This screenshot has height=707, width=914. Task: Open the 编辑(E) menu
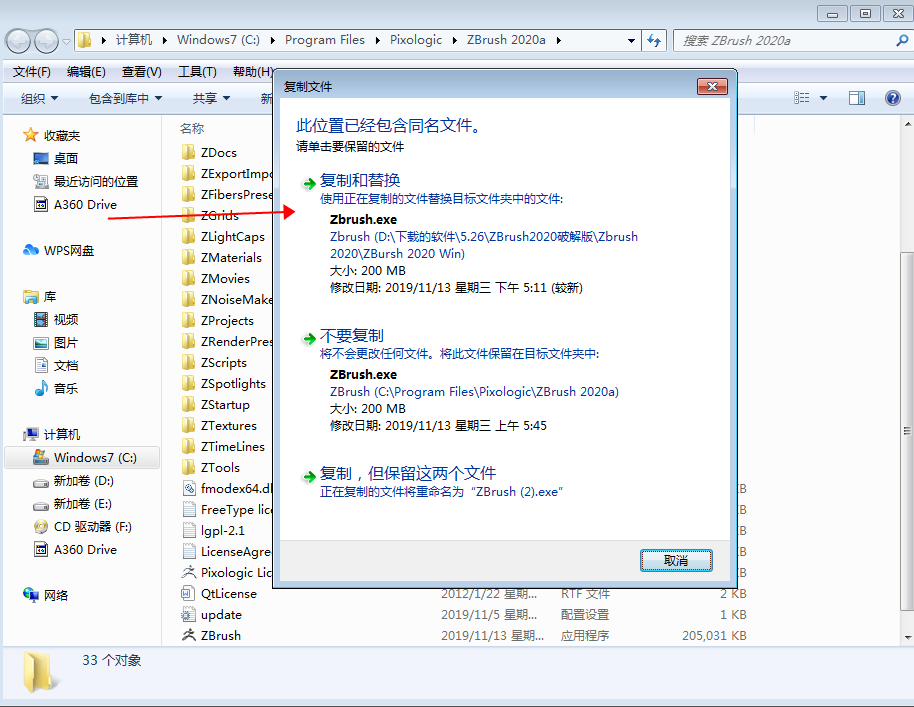click(86, 72)
